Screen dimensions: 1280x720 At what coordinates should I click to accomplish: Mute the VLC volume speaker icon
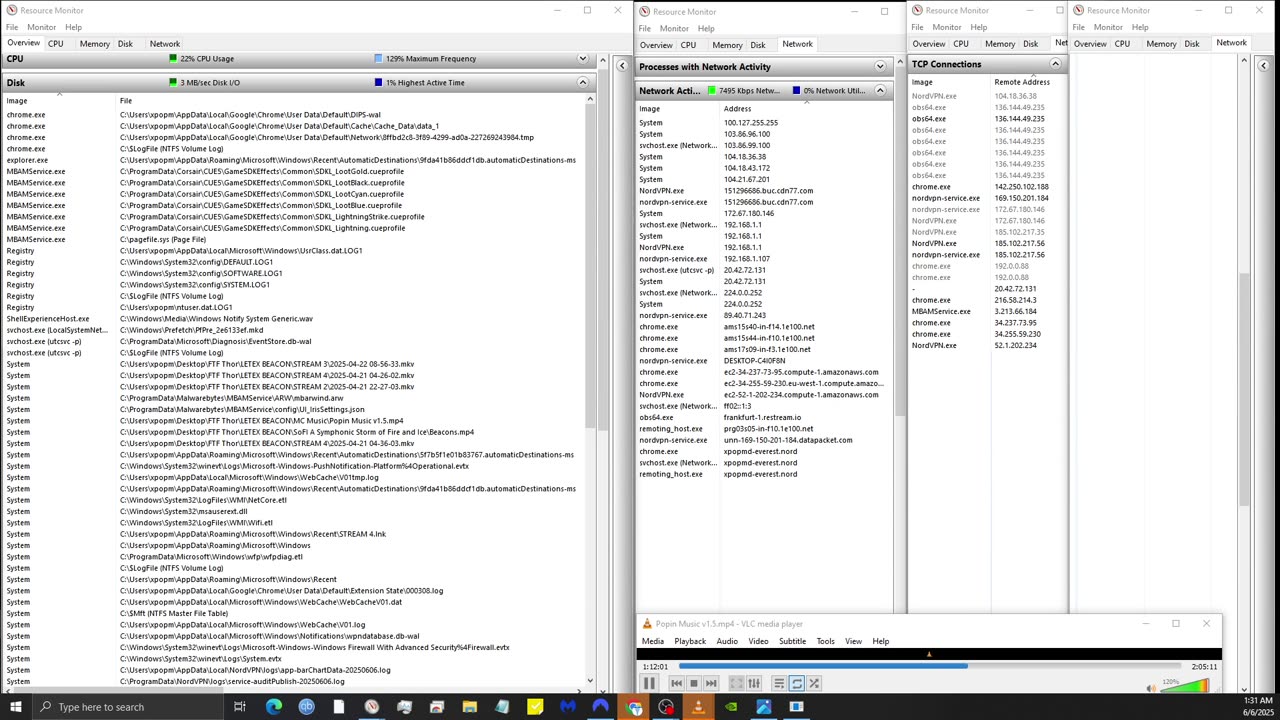pos(1151,687)
